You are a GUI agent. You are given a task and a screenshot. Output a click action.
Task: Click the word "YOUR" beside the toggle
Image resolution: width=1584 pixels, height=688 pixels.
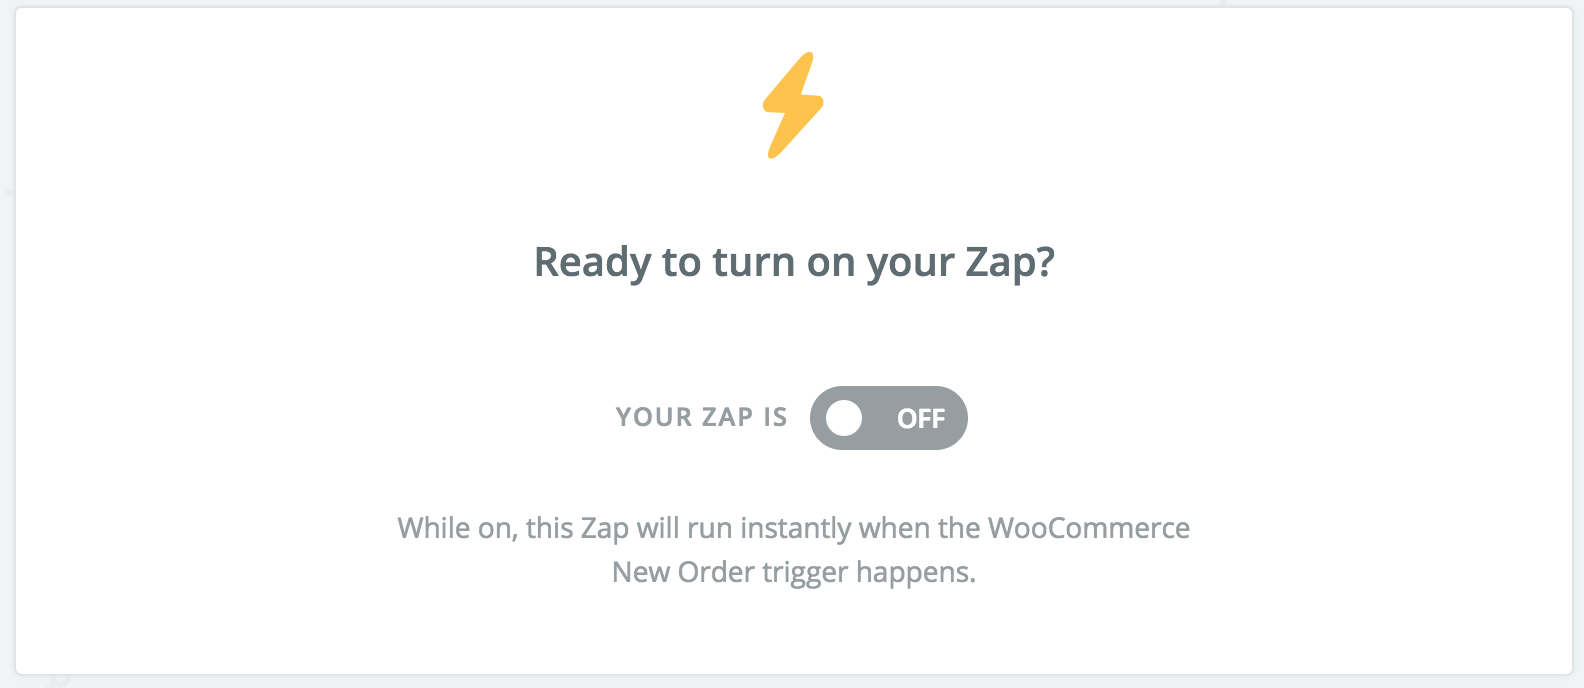654,417
